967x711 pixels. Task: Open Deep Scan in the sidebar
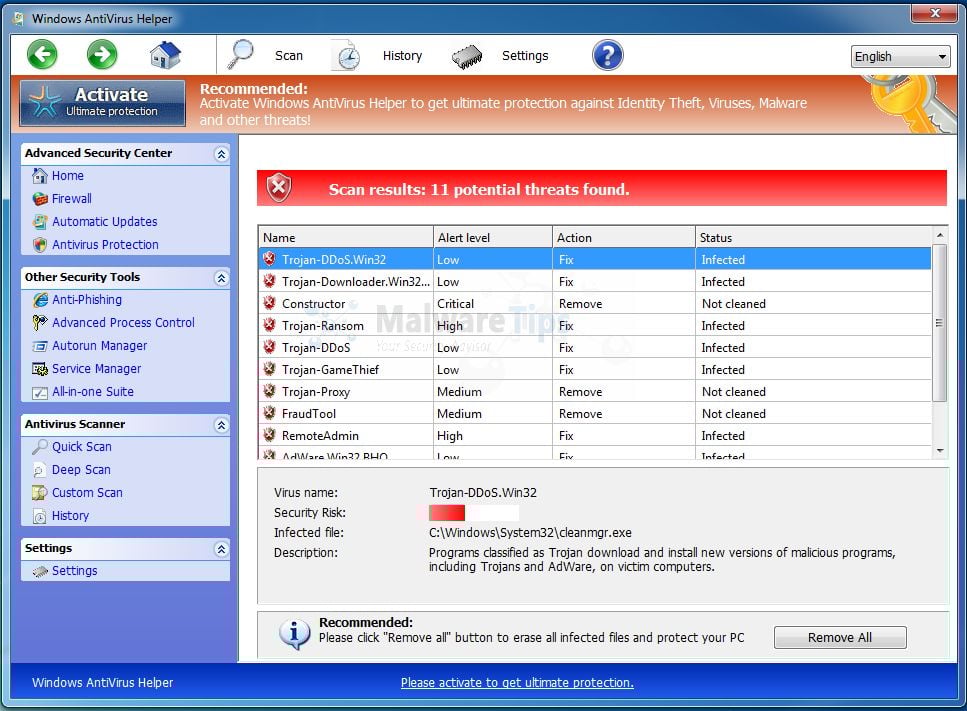click(x=81, y=470)
